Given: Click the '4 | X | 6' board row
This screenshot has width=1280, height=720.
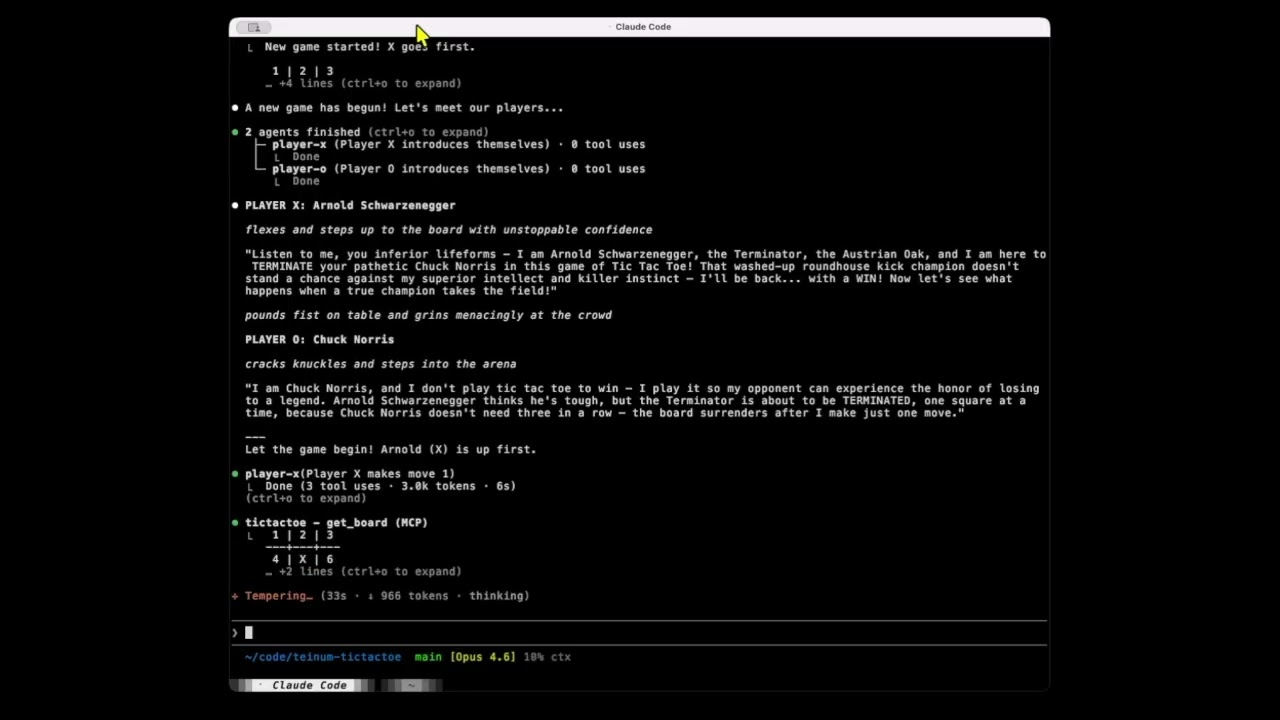Looking at the screenshot, I should [302, 559].
